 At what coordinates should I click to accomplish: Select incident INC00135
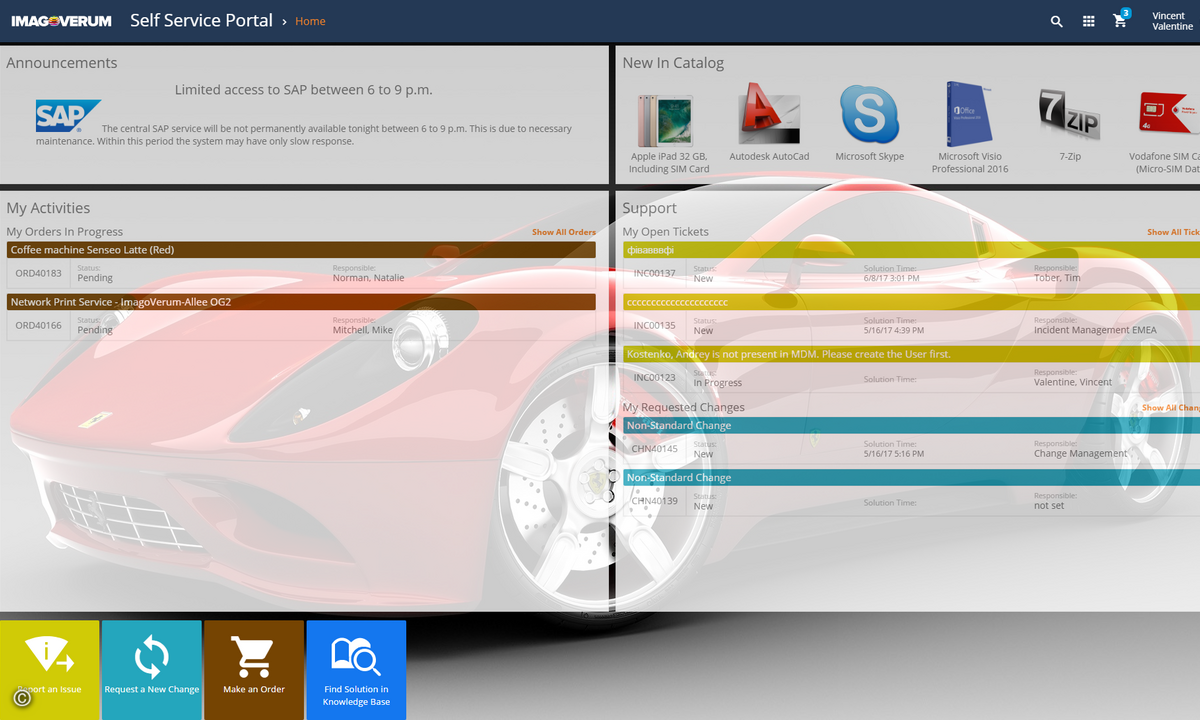(654, 325)
